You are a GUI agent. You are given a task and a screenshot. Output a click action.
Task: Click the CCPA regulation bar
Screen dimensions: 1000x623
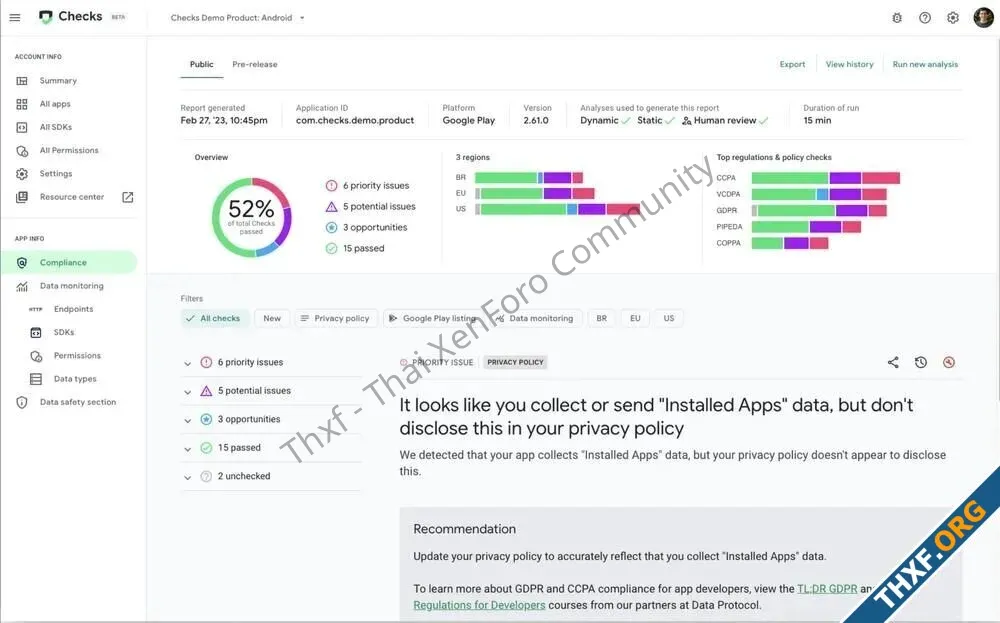click(x=825, y=178)
